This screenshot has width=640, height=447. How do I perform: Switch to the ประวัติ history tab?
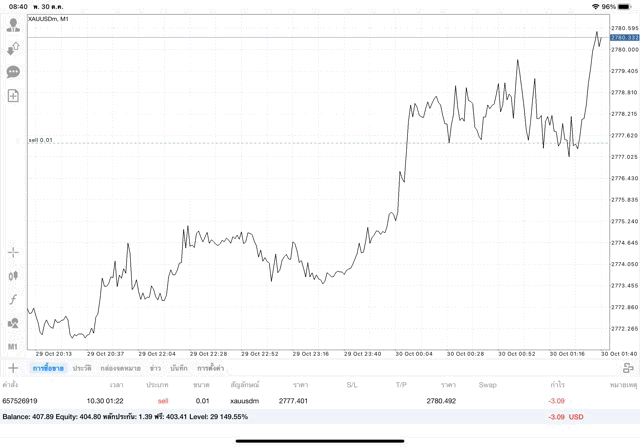tap(82, 368)
